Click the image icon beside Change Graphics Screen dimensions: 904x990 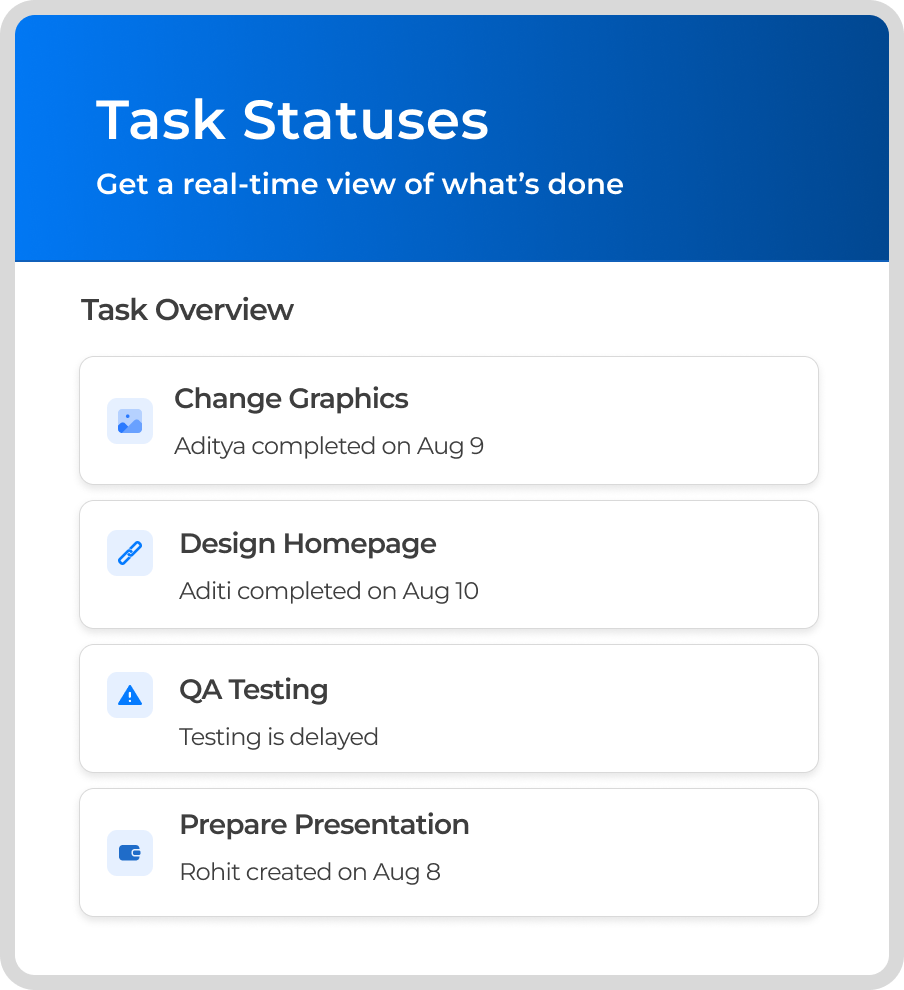[130, 421]
